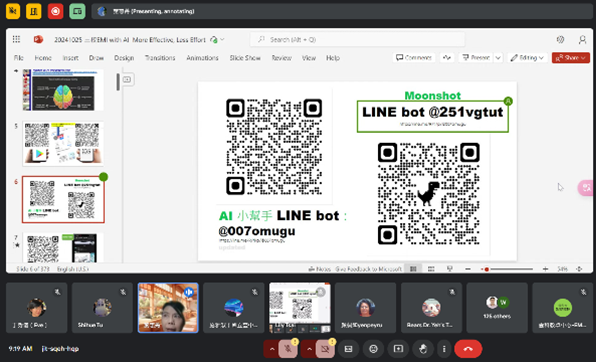
Task: Expand the microphone audio settings arrow
Action: 272,349
